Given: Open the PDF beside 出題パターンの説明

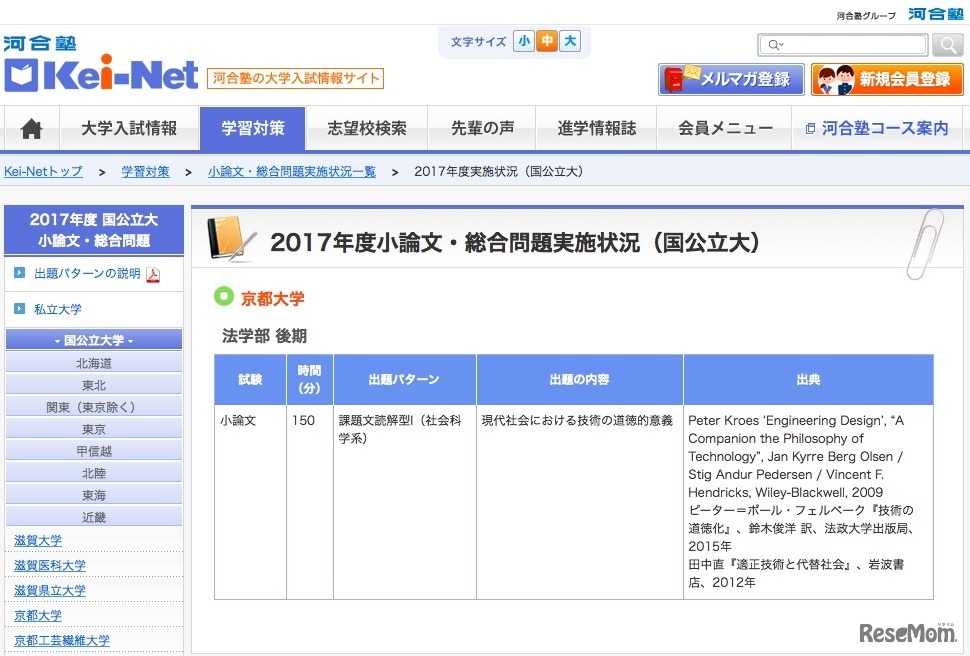Looking at the screenshot, I should (153, 274).
